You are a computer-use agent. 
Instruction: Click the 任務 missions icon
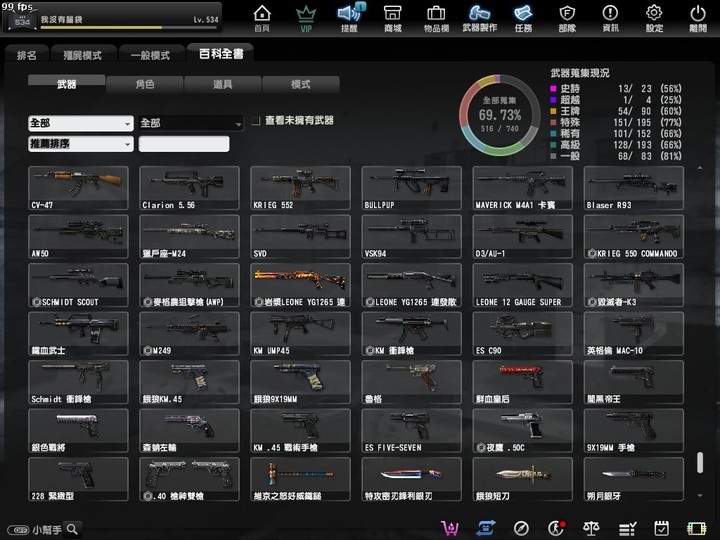523,17
